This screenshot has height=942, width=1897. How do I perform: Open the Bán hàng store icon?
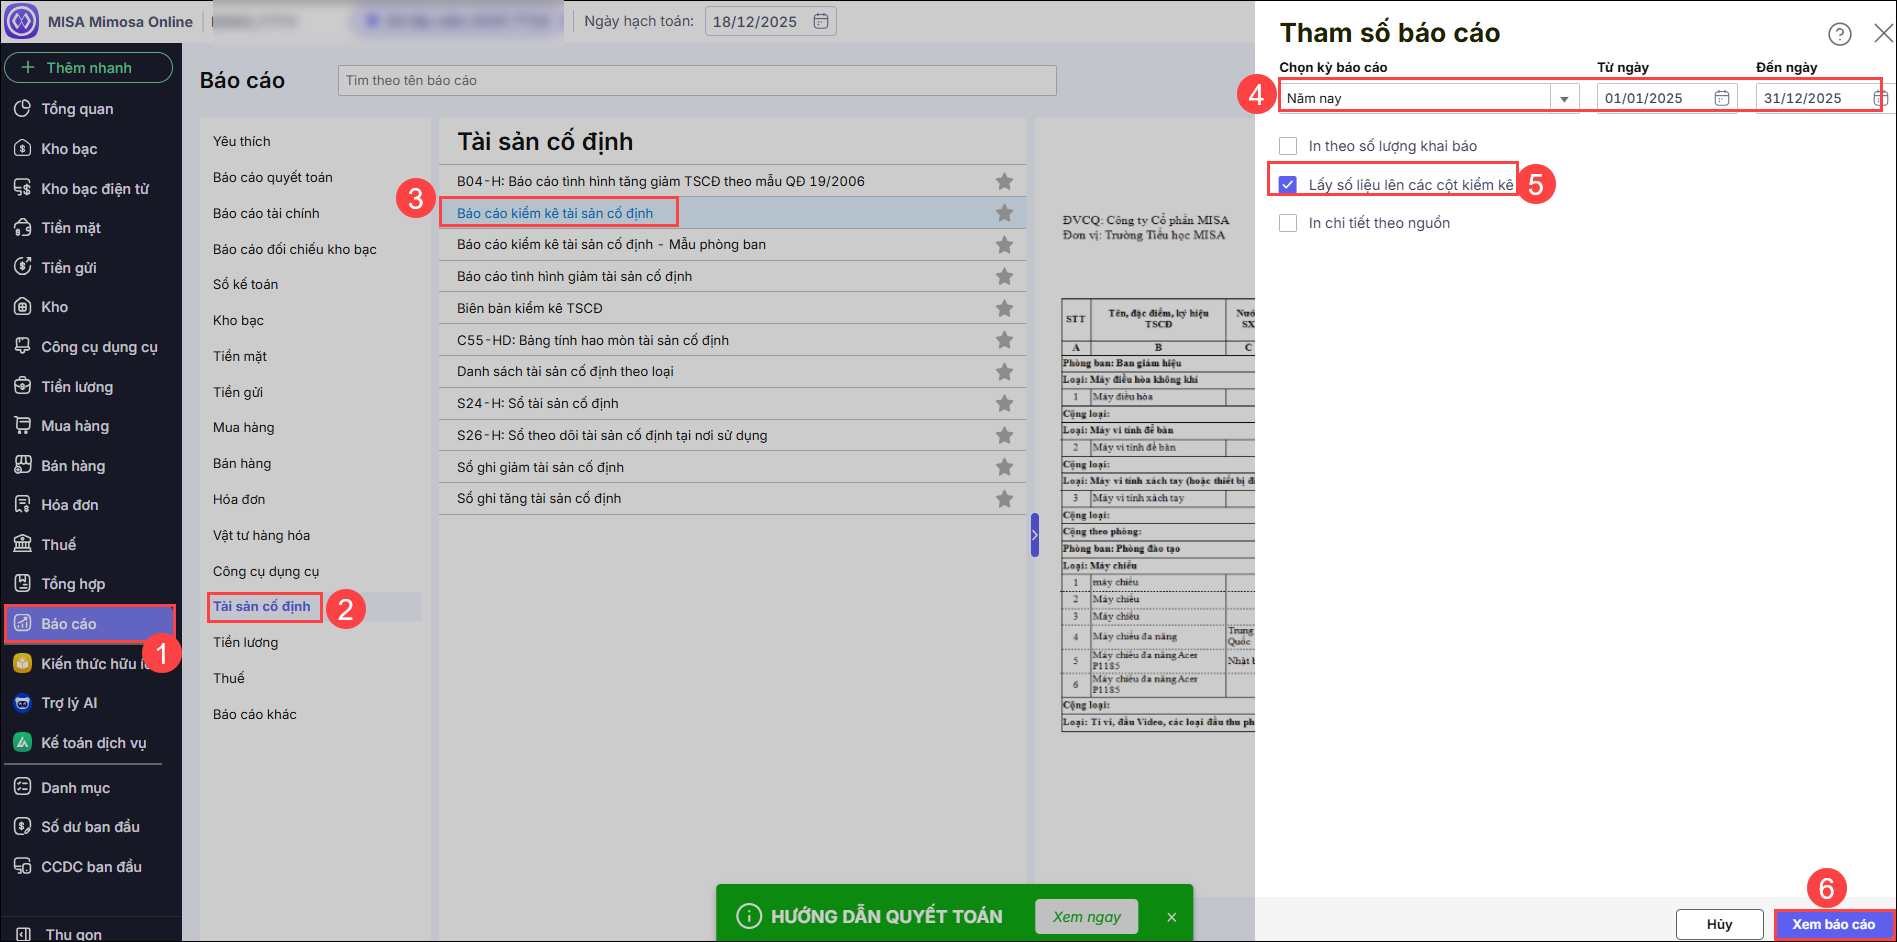coord(22,465)
